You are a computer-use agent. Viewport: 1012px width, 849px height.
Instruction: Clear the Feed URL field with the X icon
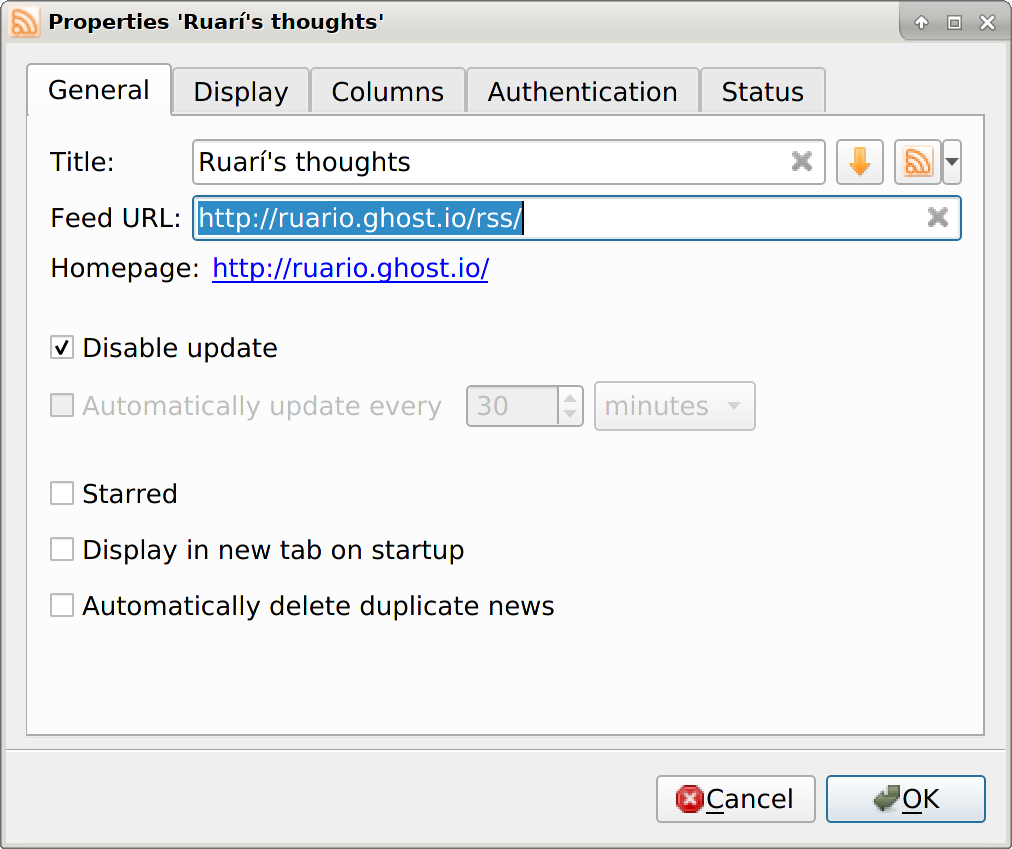pyautogui.click(x=937, y=218)
